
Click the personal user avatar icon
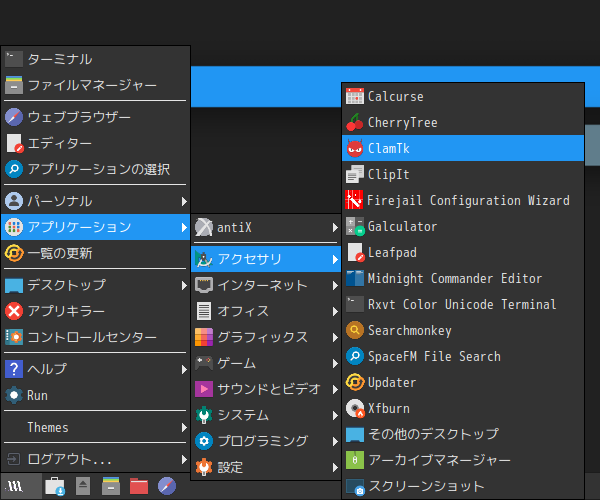pyautogui.click(x=14, y=201)
